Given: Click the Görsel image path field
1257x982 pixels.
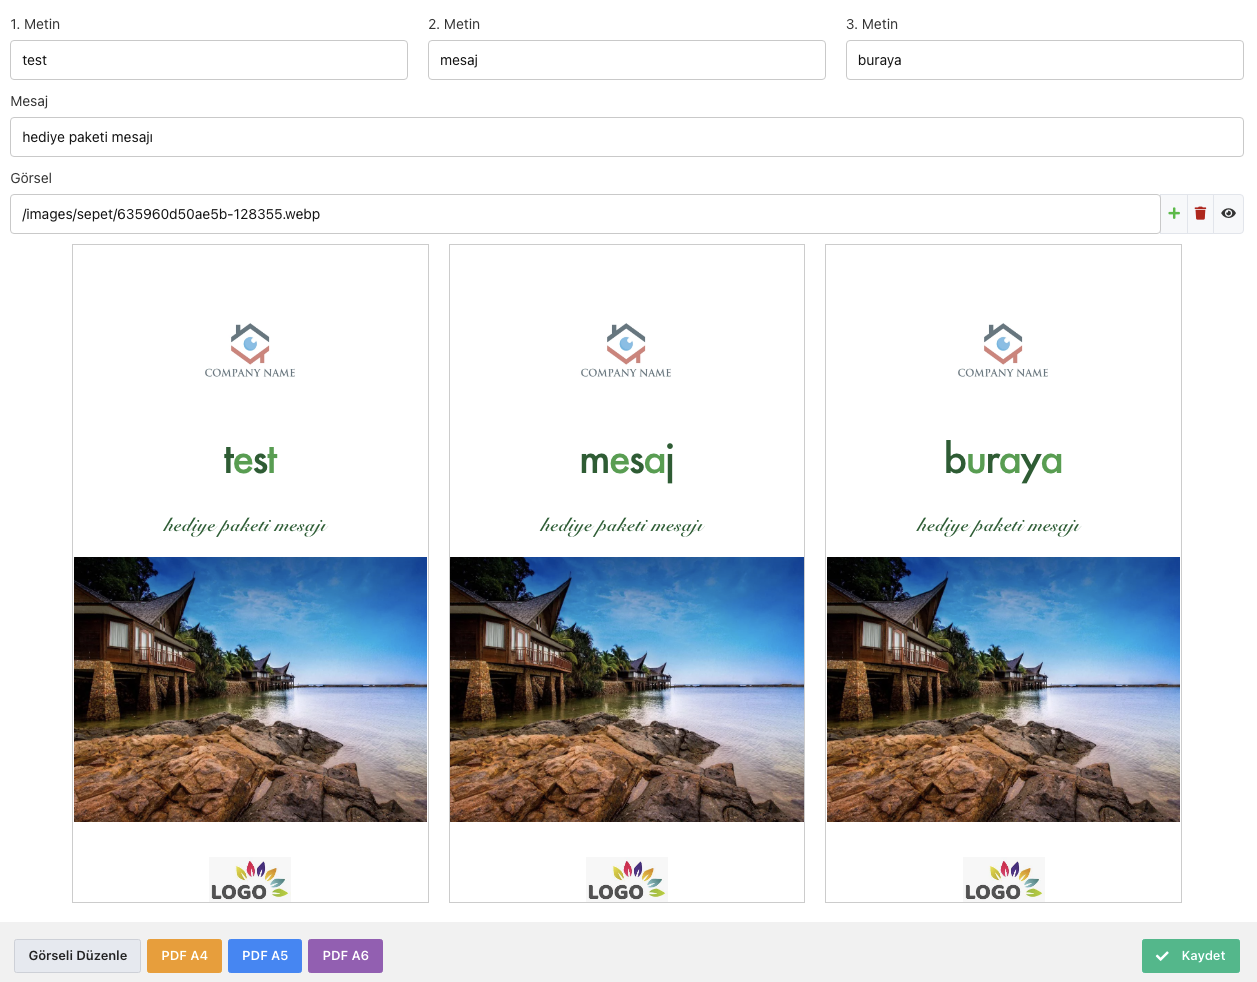Looking at the screenshot, I should click(585, 214).
